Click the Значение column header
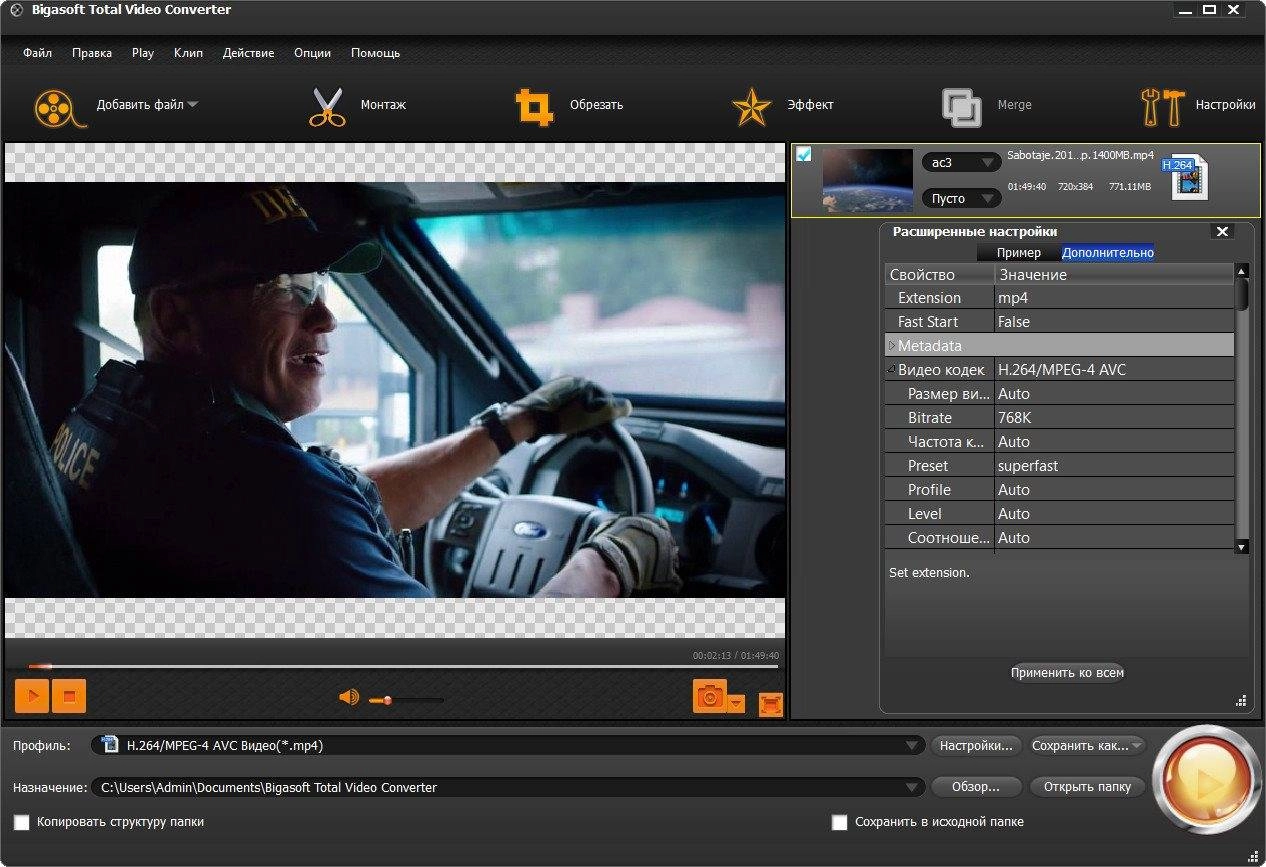 pyautogui.click(x=1114, y=274)
